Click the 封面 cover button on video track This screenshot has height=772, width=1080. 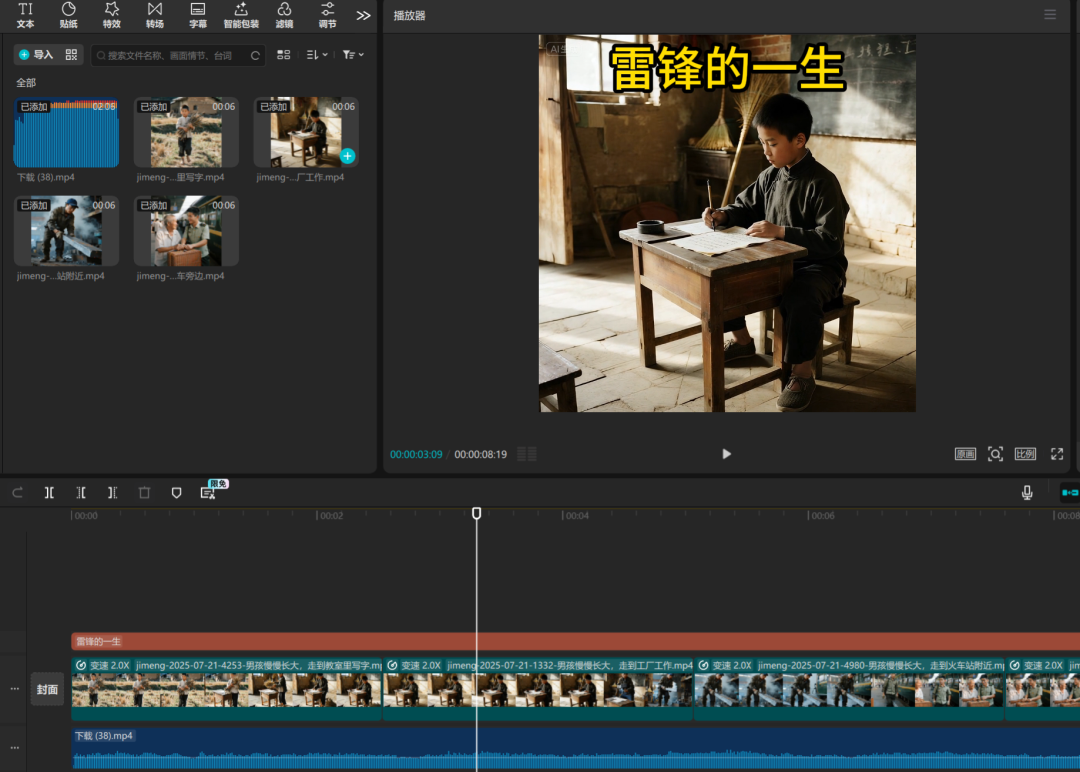click(x=47, y=689)
